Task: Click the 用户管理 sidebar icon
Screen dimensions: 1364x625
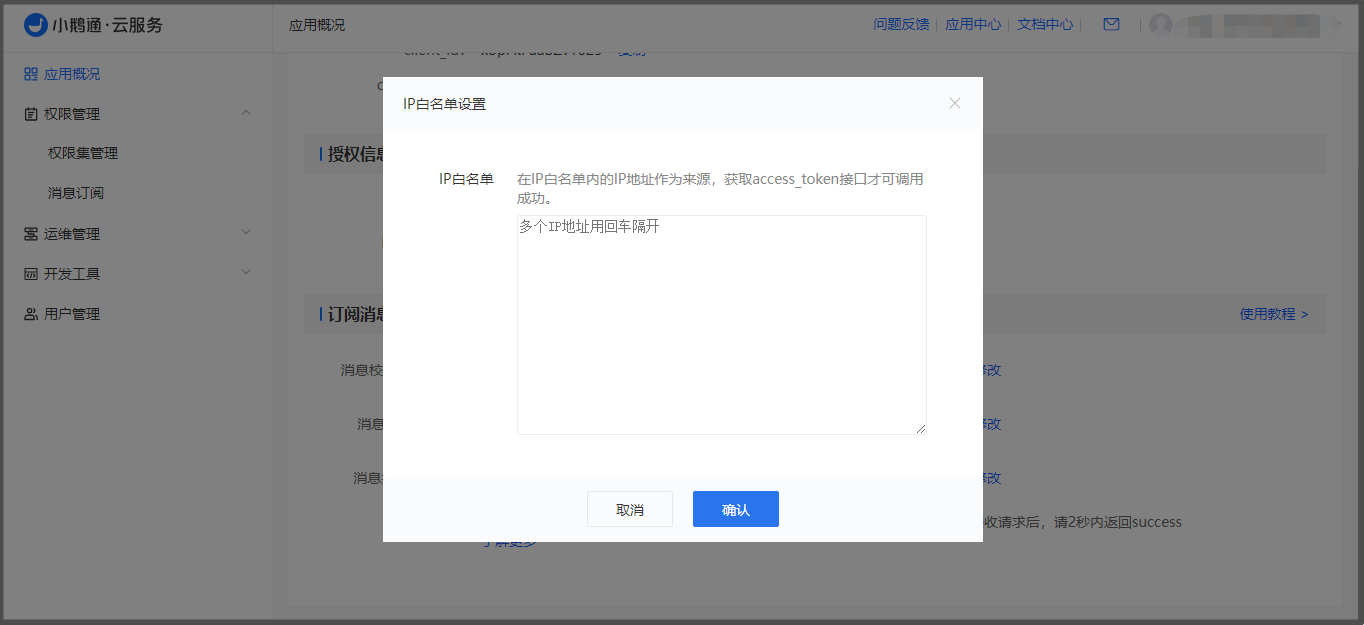Action: pos(31,314)
